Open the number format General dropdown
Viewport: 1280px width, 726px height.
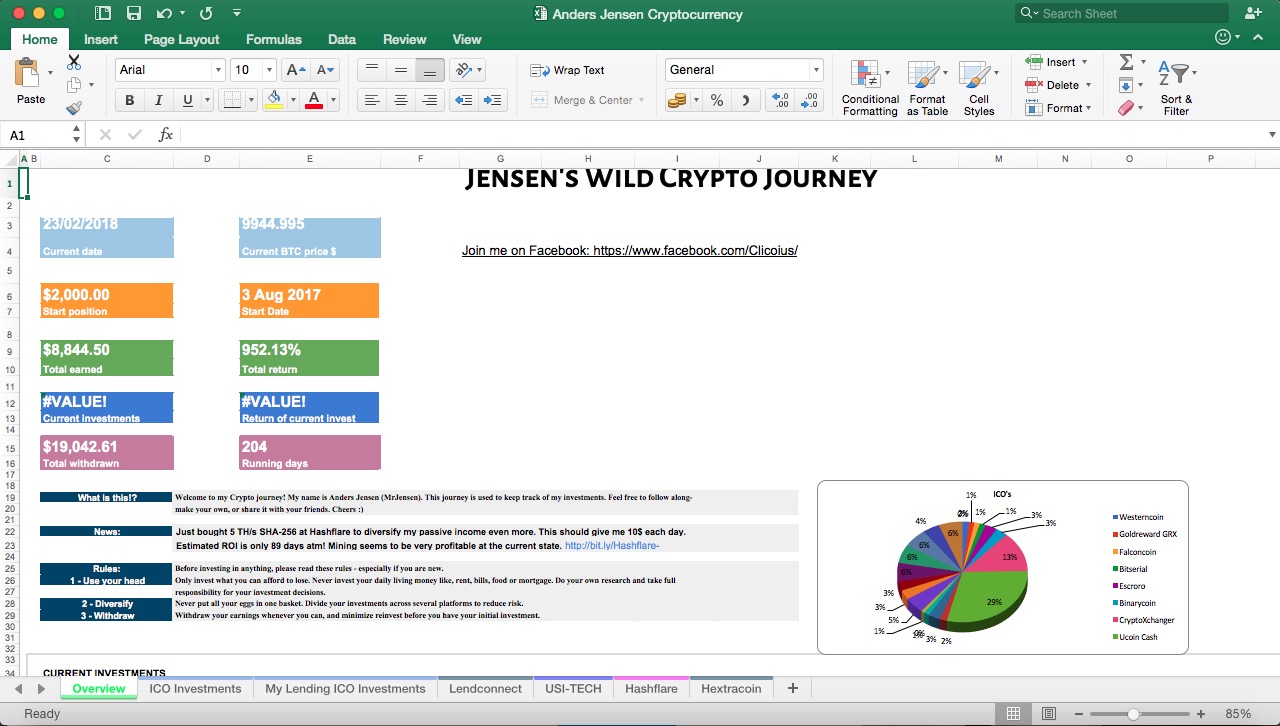click(816, 70)
